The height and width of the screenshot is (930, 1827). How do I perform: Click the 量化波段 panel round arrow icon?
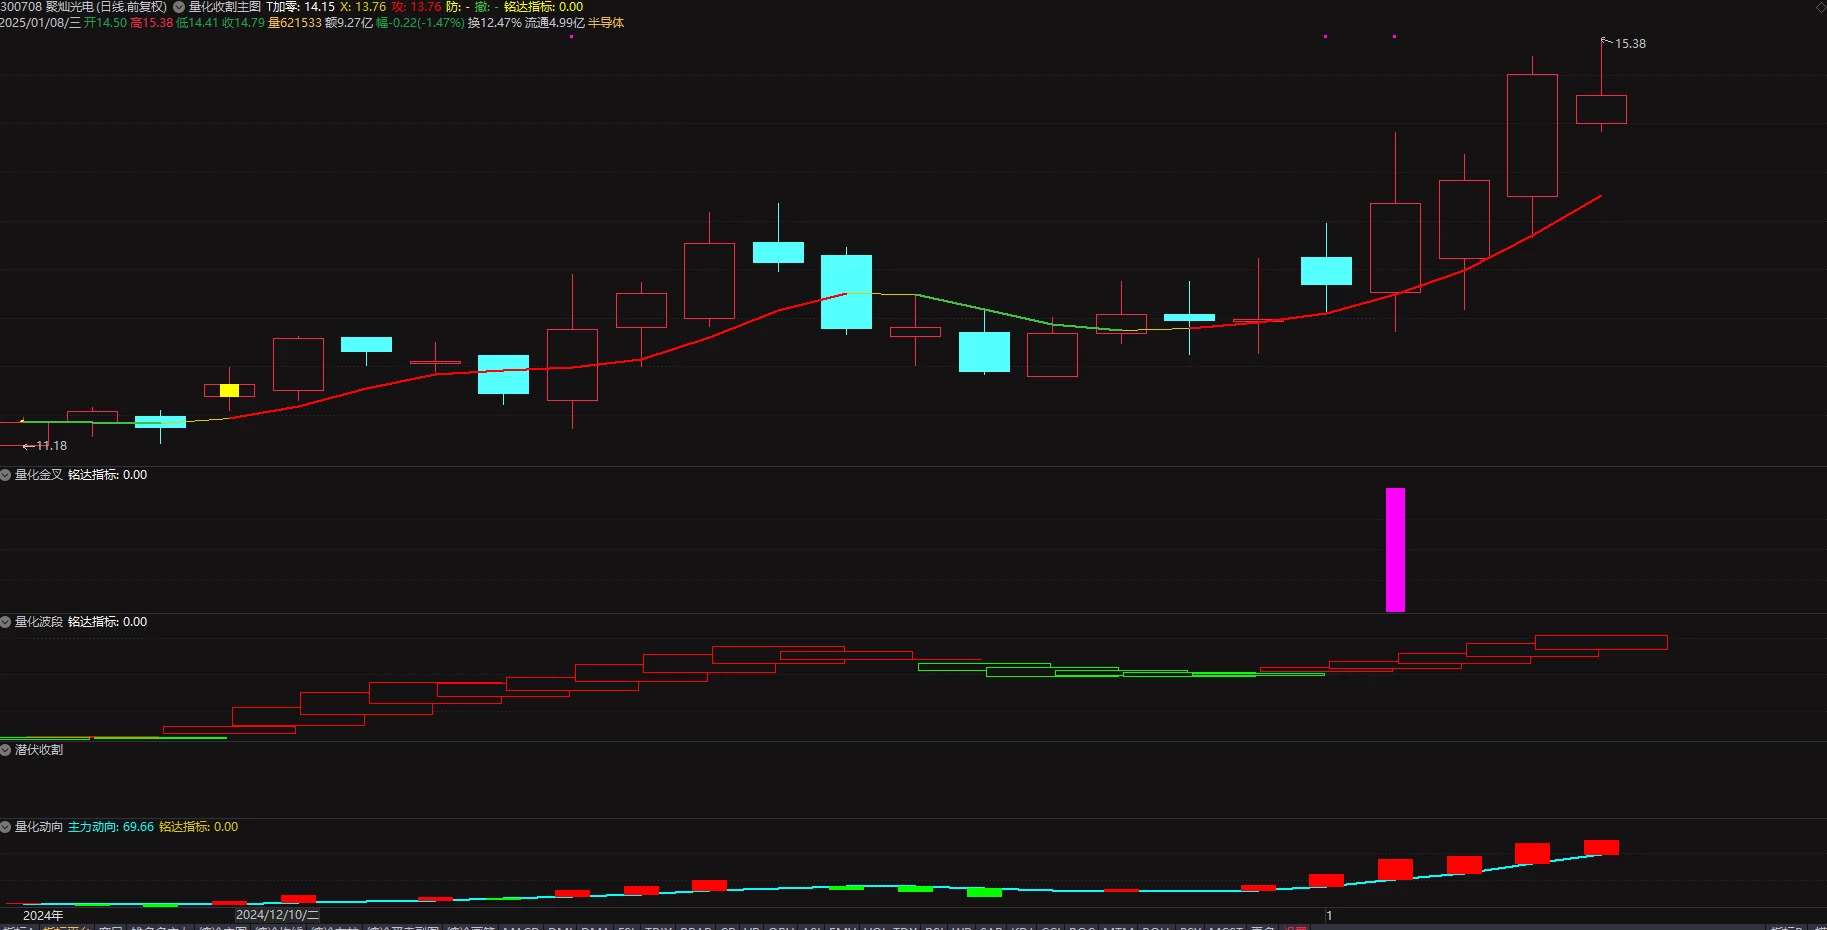click(6, 622)
